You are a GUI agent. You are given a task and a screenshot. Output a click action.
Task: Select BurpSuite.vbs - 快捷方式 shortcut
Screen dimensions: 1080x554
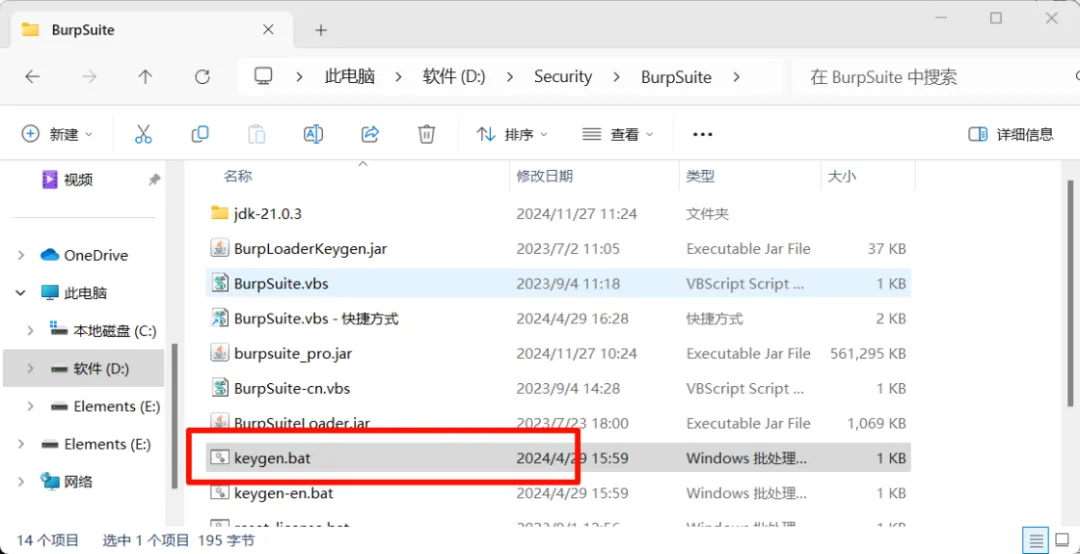click(x=559, y=318)
